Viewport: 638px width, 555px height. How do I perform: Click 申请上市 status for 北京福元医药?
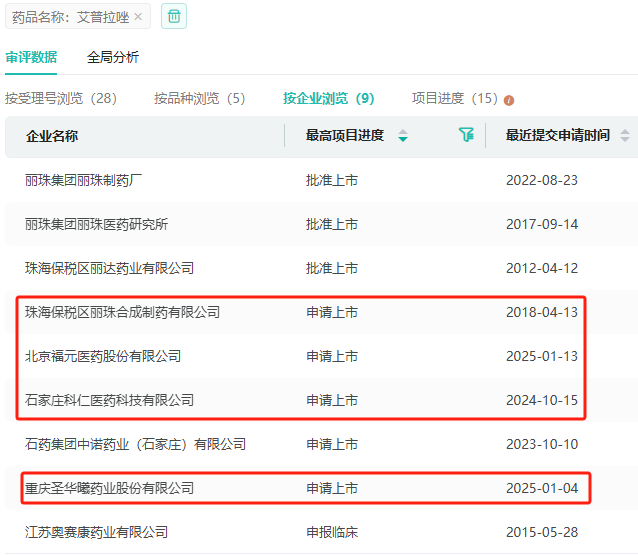tap(332, 356)
